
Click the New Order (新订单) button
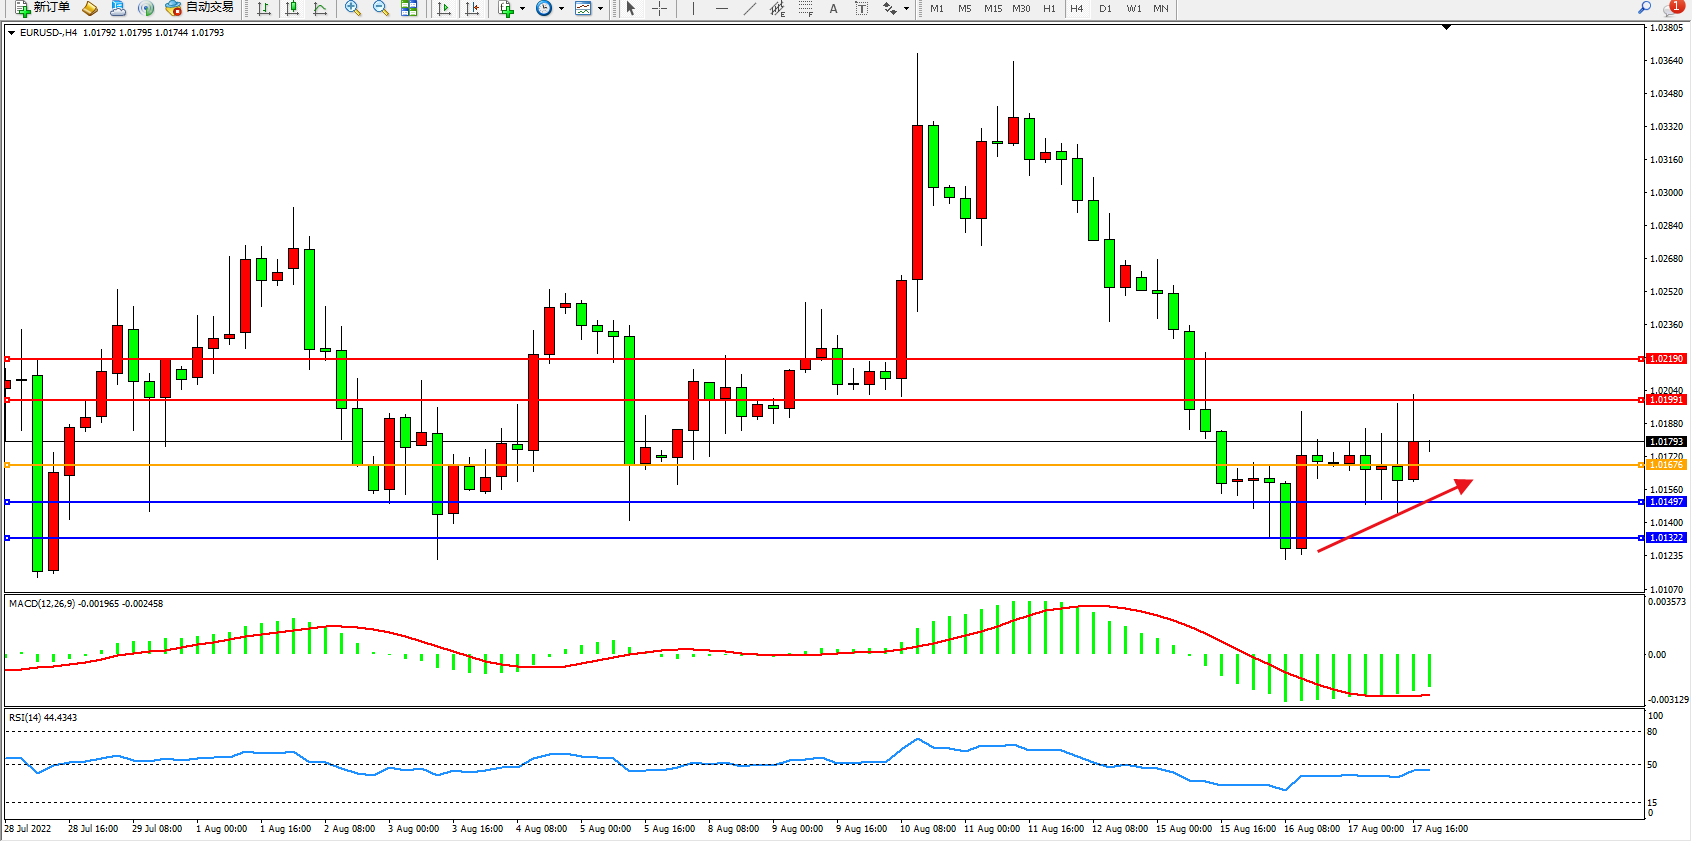click(x=42, y=8)
